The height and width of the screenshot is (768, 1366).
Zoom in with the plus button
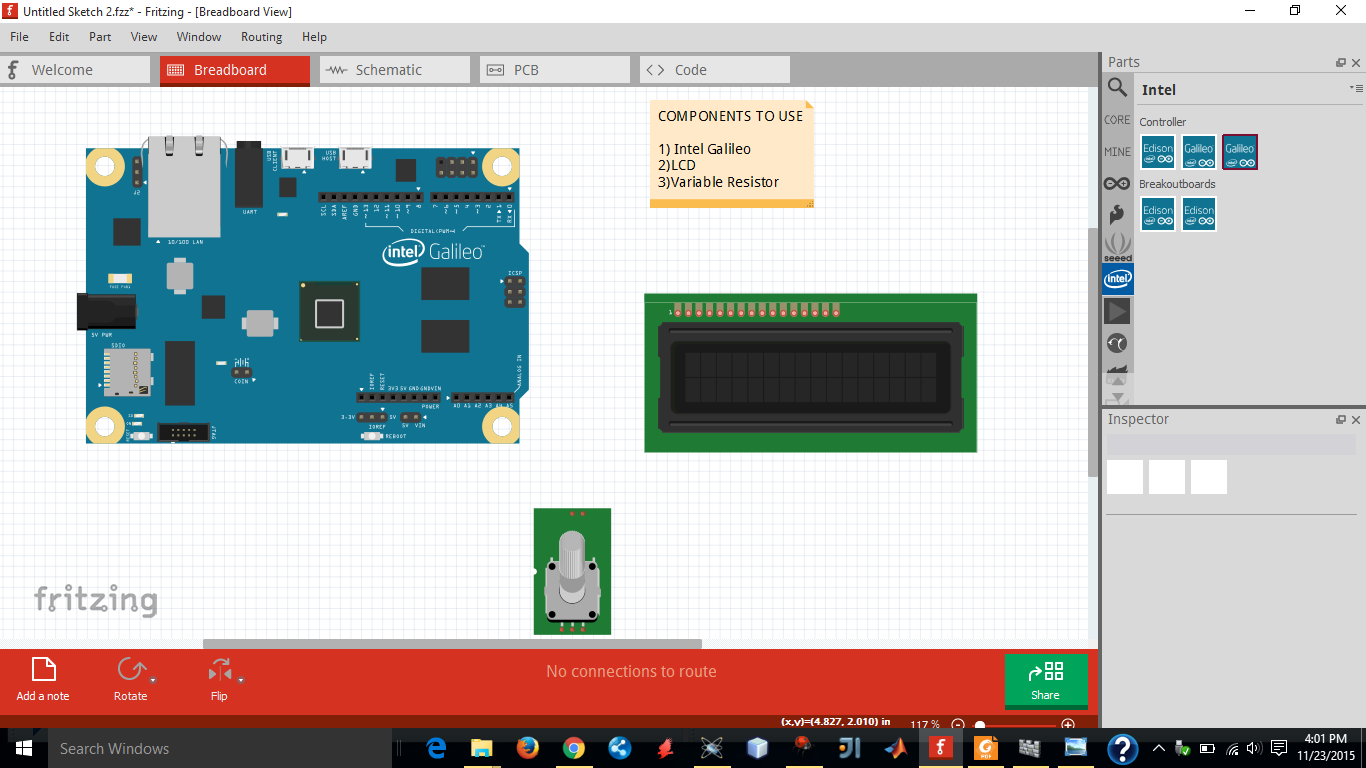[1068, 724]
